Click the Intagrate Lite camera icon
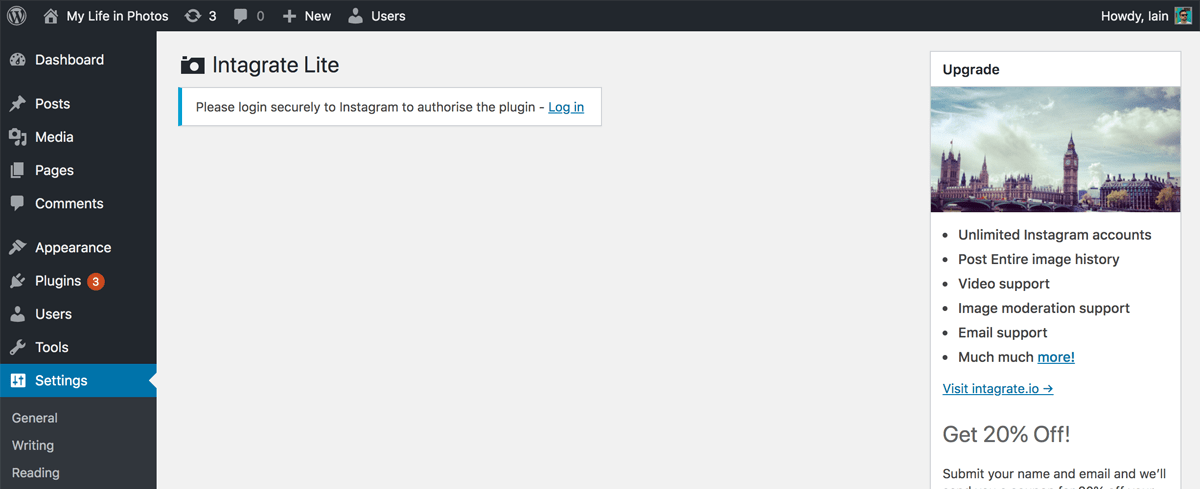This screenshot has width=1200, height=489. pos(192,66)
